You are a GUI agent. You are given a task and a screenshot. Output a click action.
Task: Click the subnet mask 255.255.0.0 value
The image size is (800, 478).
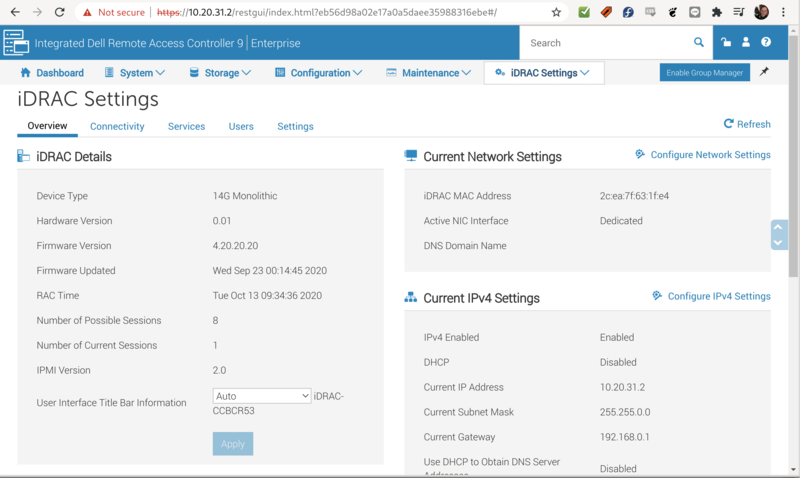pyautogui.click(x=625, y=412)
